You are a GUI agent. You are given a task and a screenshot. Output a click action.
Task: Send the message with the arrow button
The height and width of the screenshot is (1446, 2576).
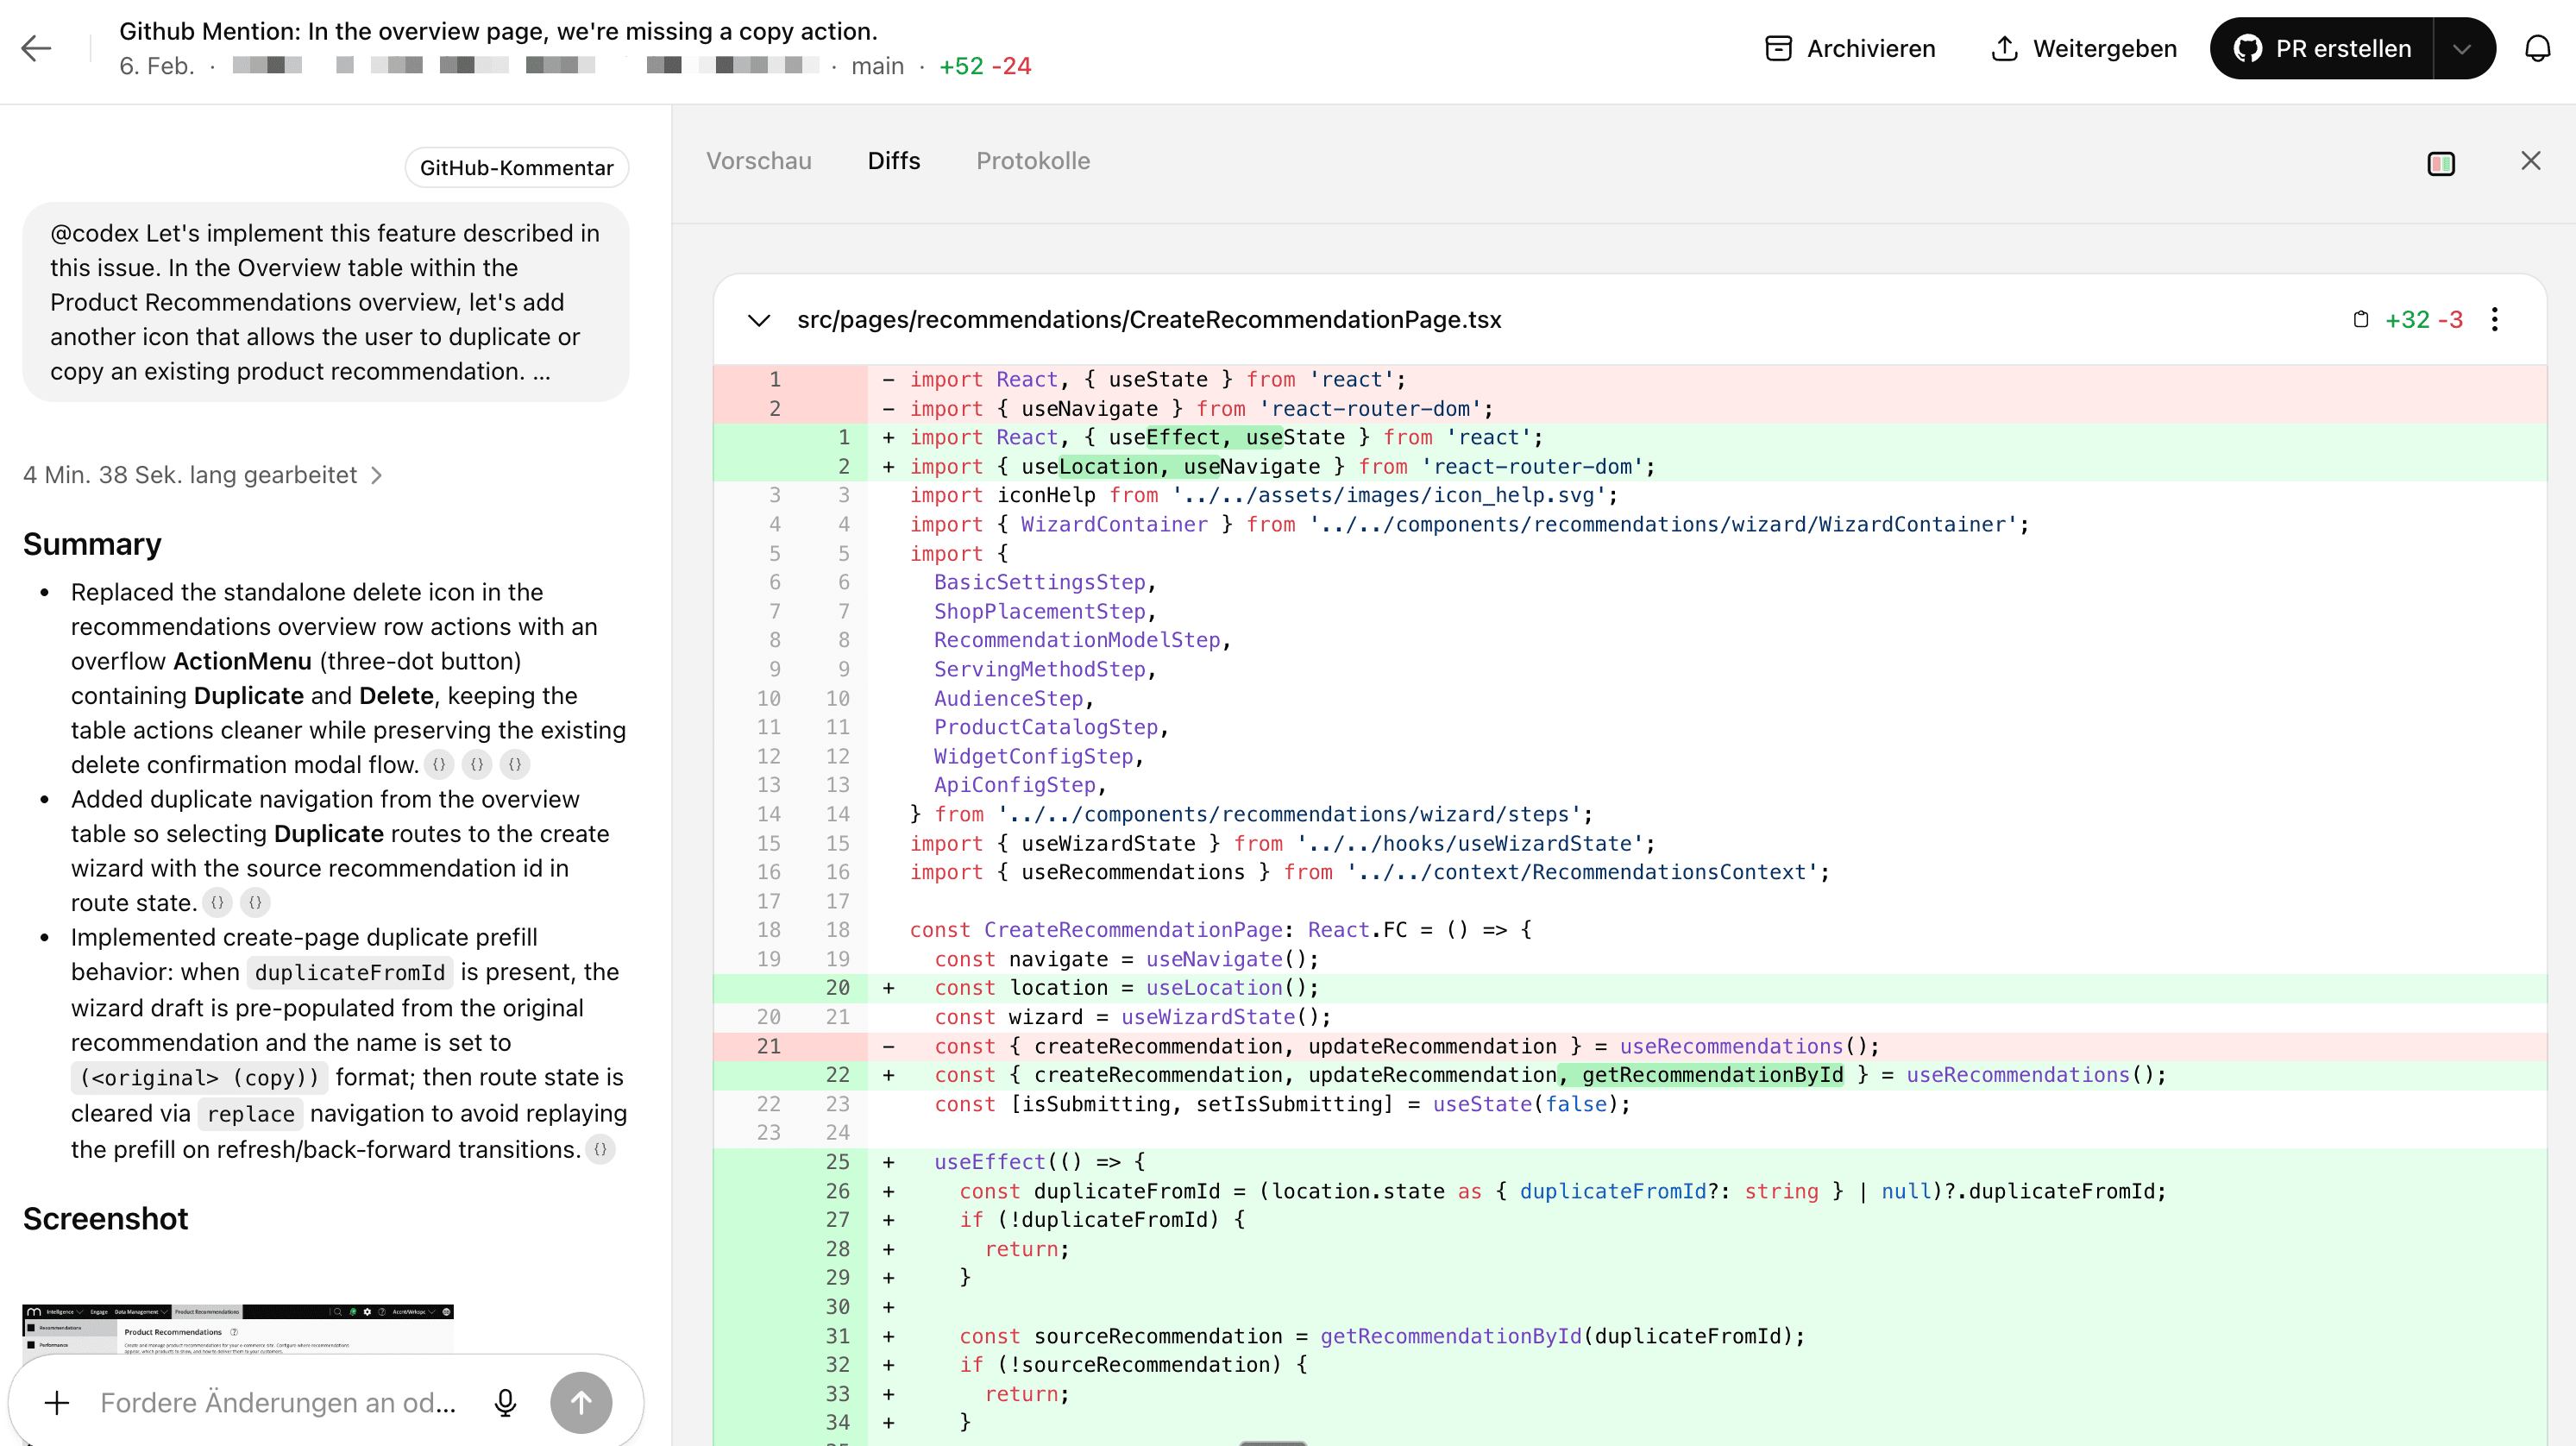(x=581, y=1402)
